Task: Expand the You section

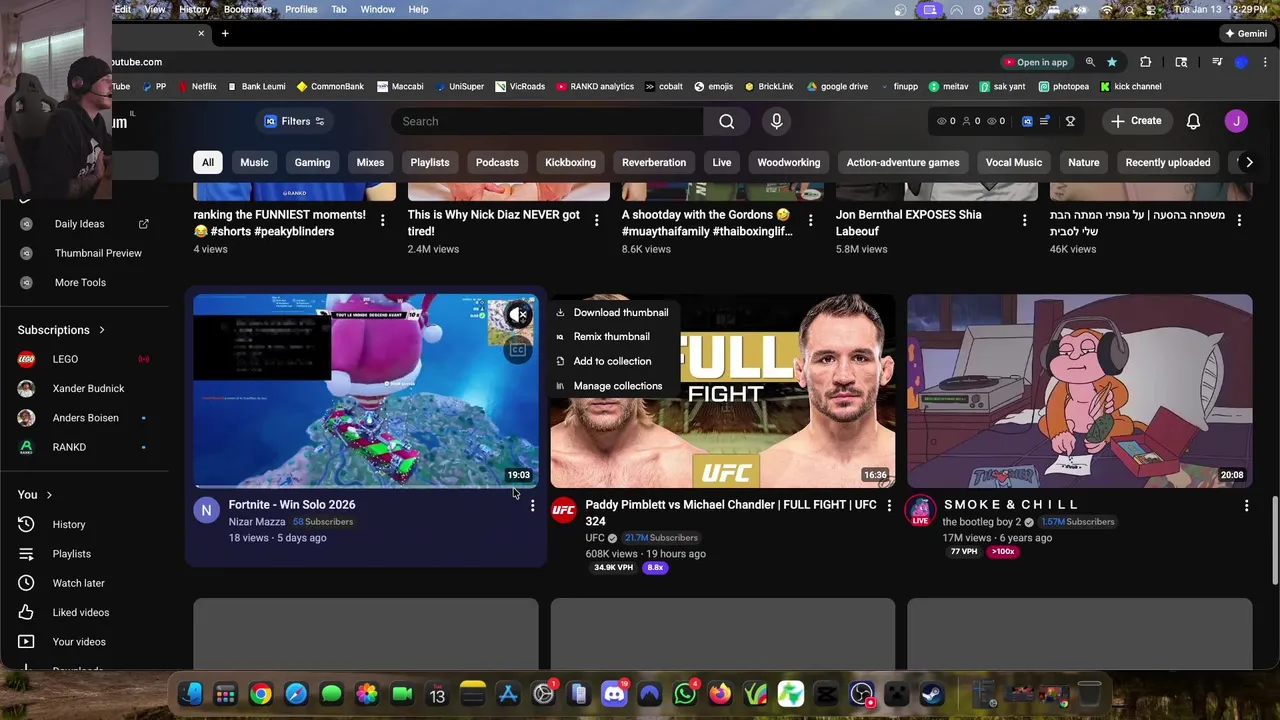Action: click(35, 494)
